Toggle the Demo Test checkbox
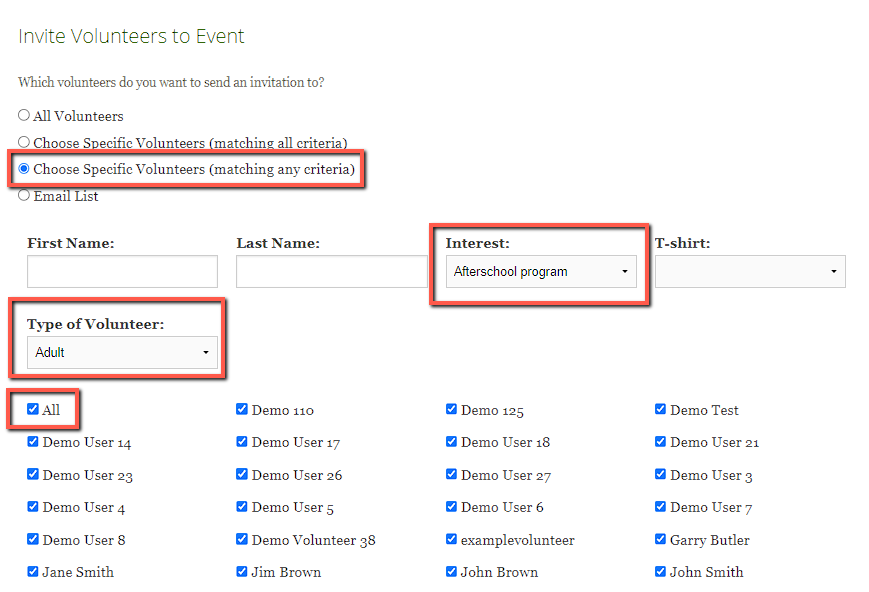Image resolution: width=869 pixels, height=592 pixels. click(x=661, y=409)
